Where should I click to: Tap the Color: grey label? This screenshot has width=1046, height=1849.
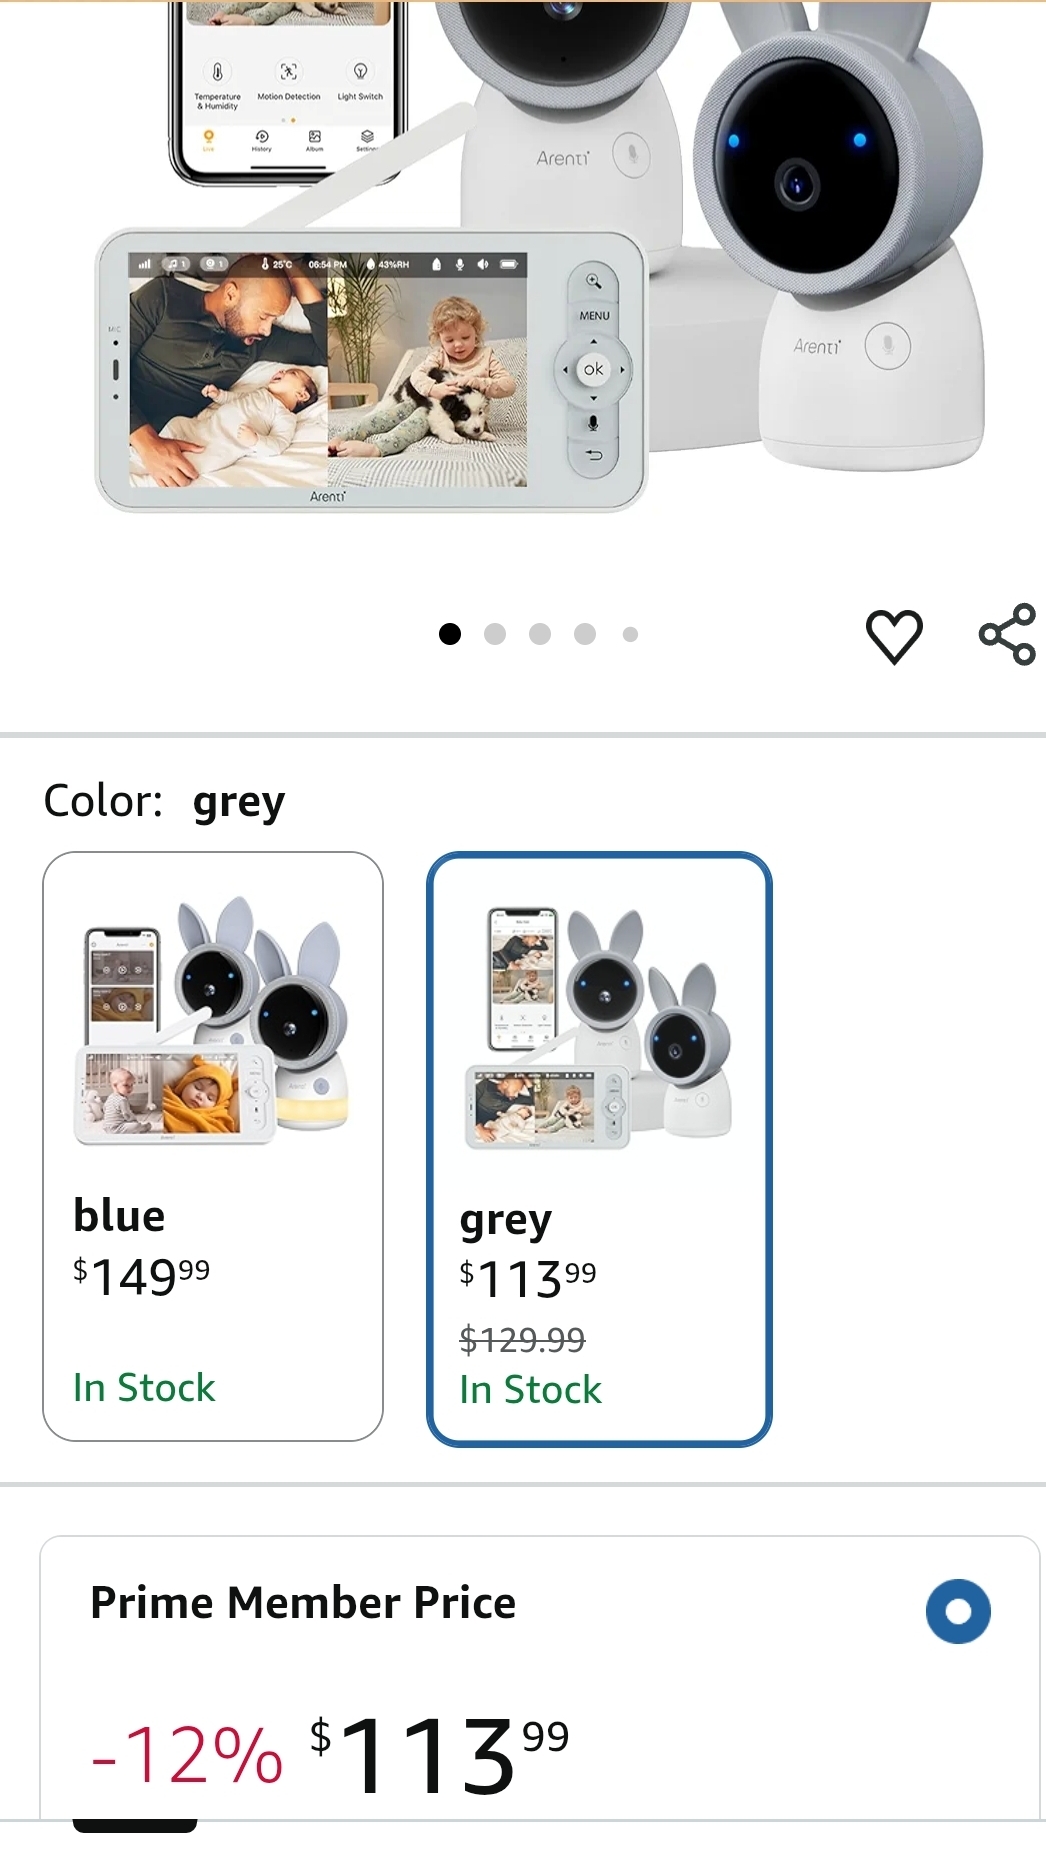click(x=164, y=802)
